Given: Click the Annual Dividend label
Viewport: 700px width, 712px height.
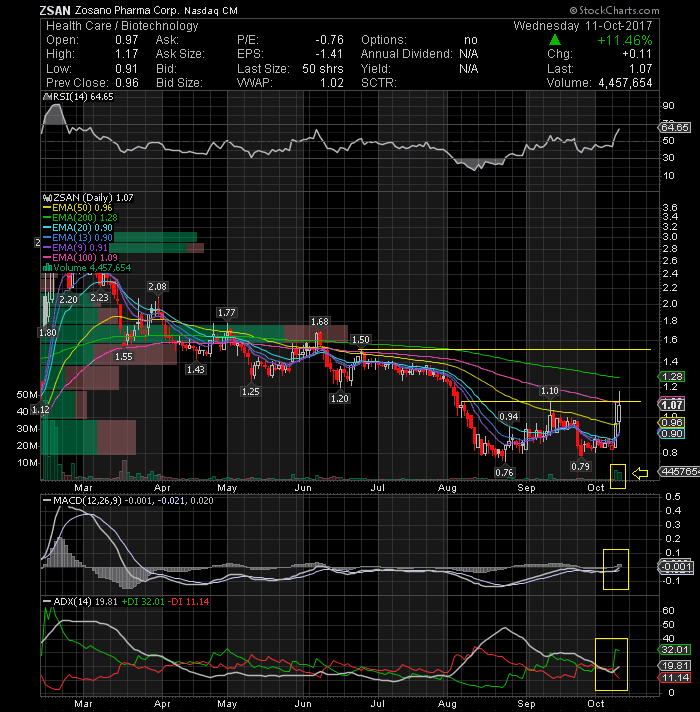Looking at the screenshot, I should pos(406,54).
